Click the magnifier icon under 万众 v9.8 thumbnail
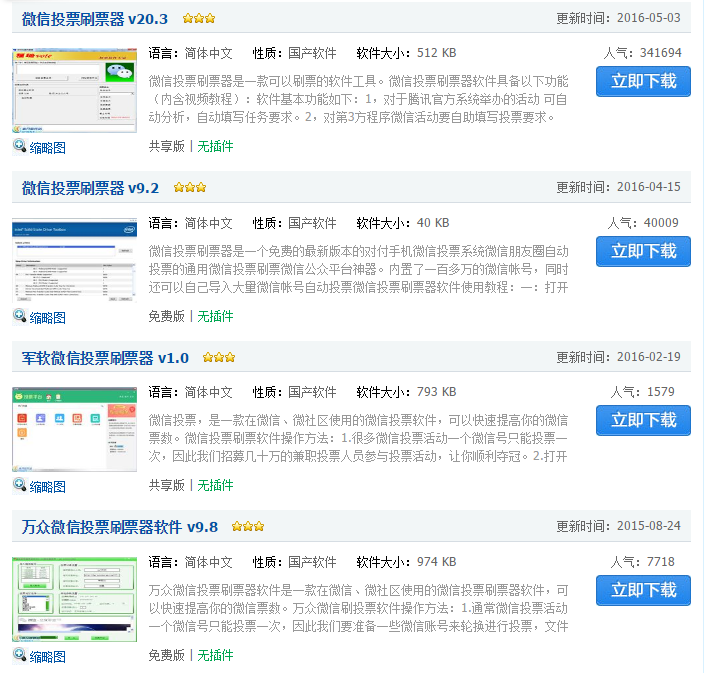This screenshot has height=673, width=706. pos(19,655)
